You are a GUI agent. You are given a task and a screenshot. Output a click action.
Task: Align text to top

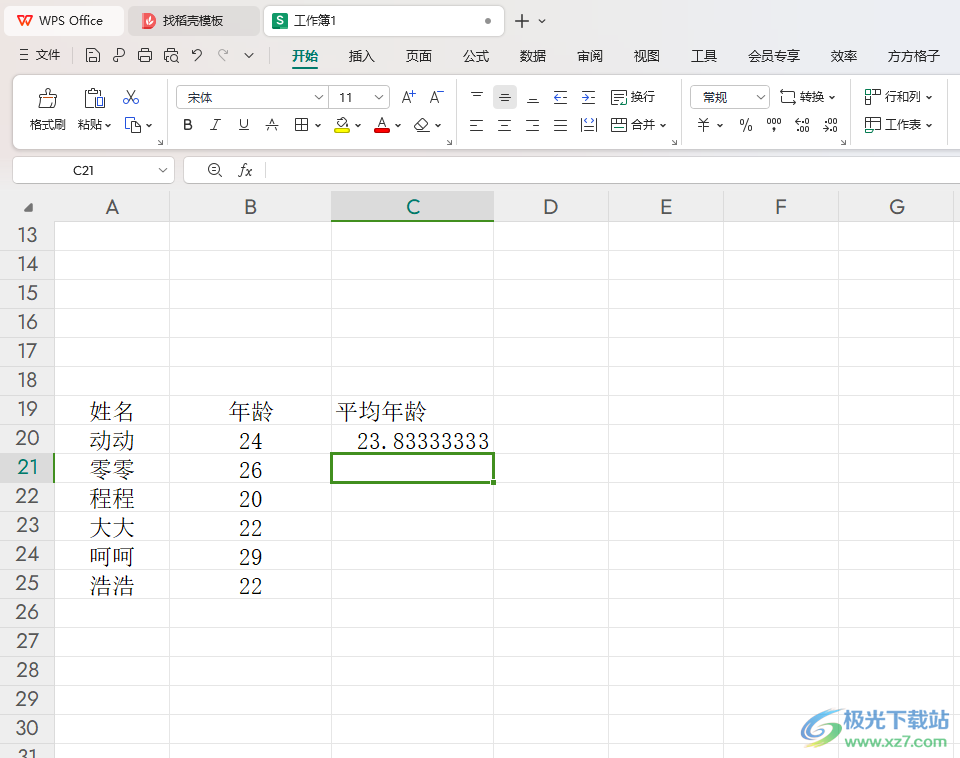[477, 97]
